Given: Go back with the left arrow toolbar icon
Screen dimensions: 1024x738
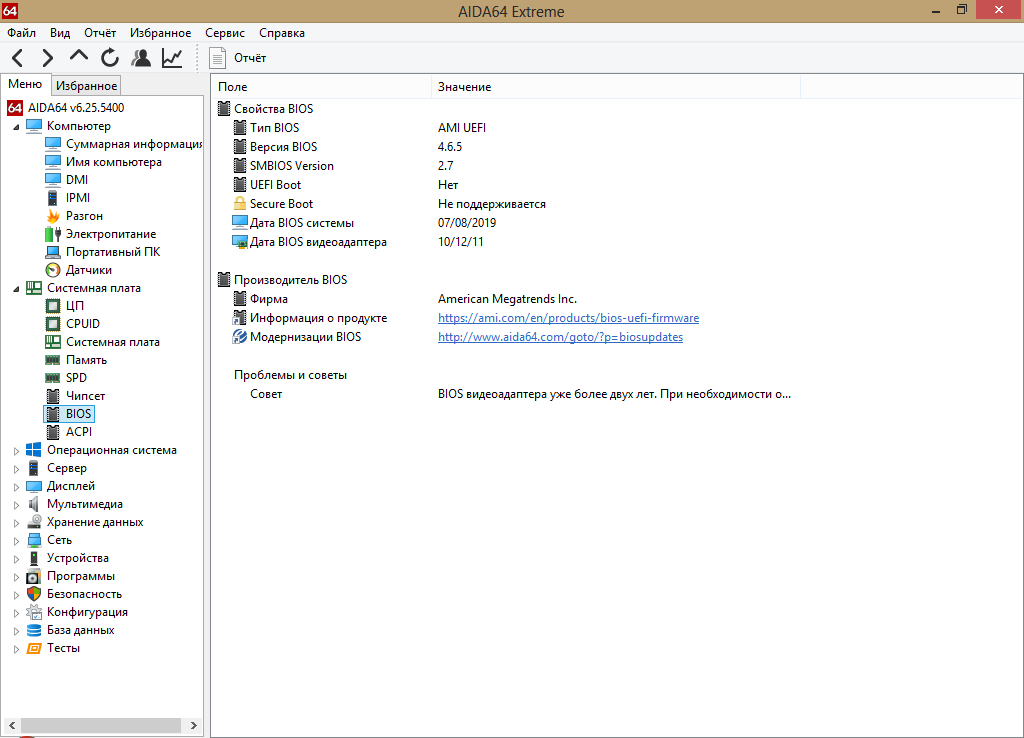Looking at the screenshot, I should click(x=18, y=58).
